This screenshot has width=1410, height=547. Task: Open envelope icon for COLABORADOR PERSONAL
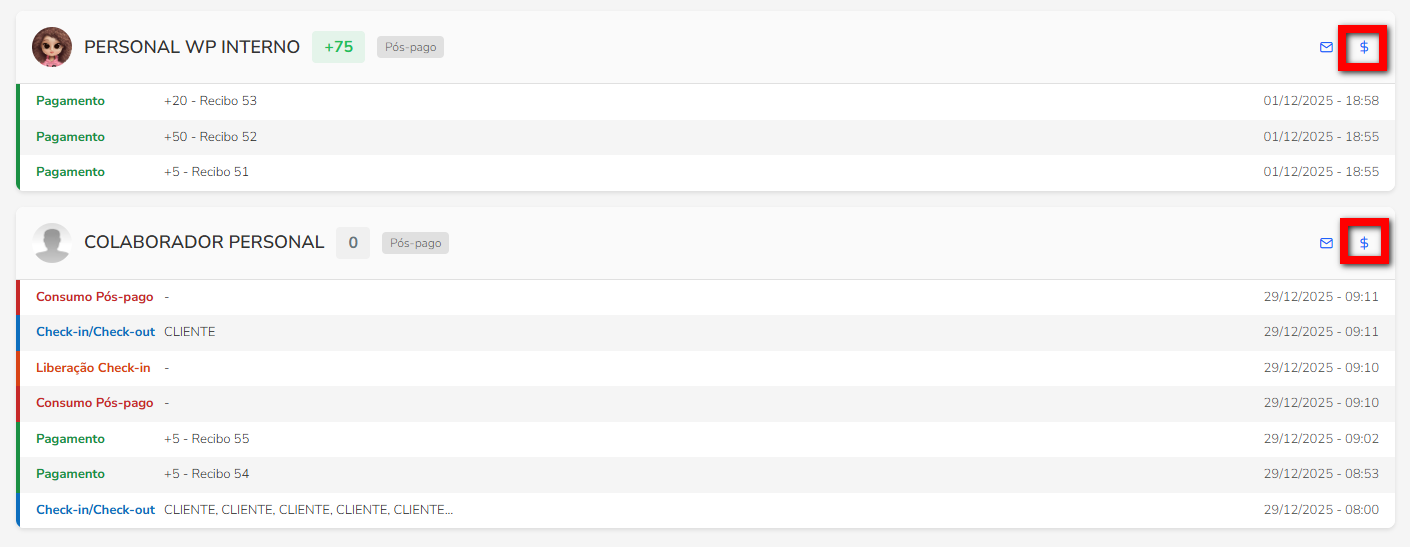1326,243
